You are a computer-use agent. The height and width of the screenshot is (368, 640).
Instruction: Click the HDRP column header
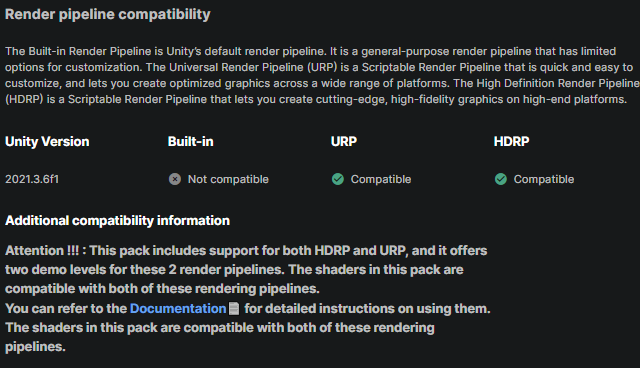click(511, 142)
